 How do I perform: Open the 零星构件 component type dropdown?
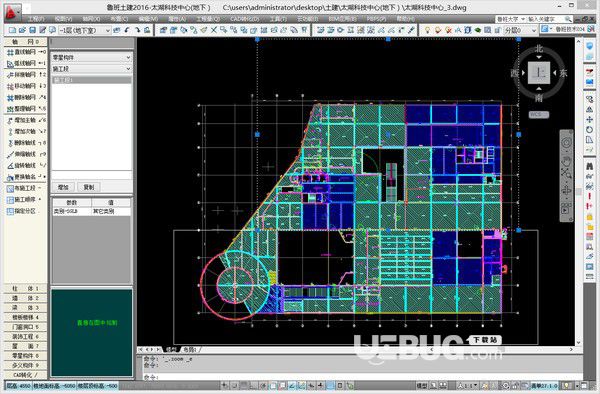91,57
